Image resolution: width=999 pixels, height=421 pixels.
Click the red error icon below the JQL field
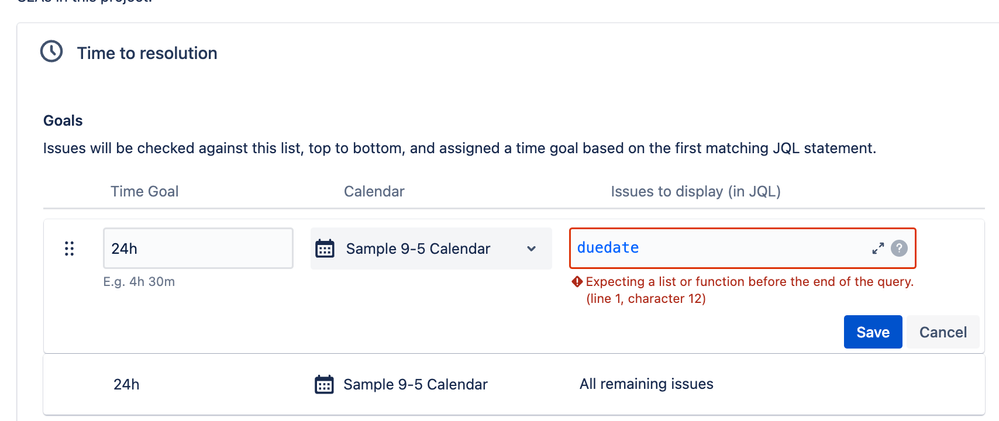point(577,282)
